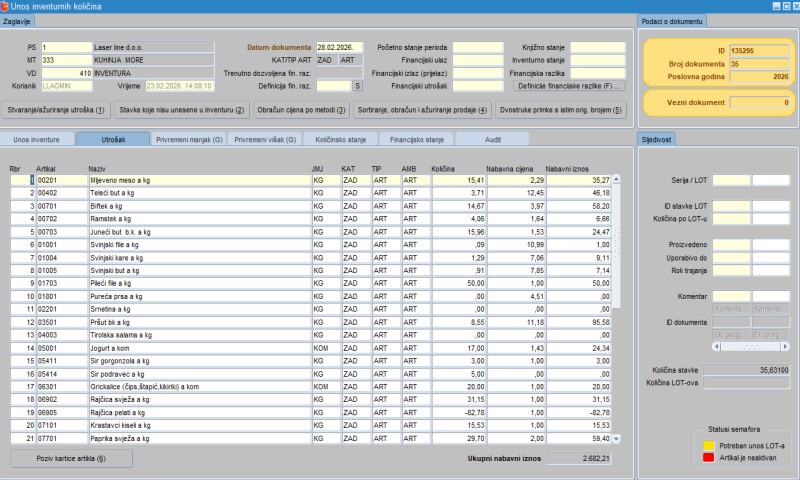Screen dimensions: 800x480
Task: Click the Datum dokumenta field
Action: pyautogui.click(x=339, y=47)
